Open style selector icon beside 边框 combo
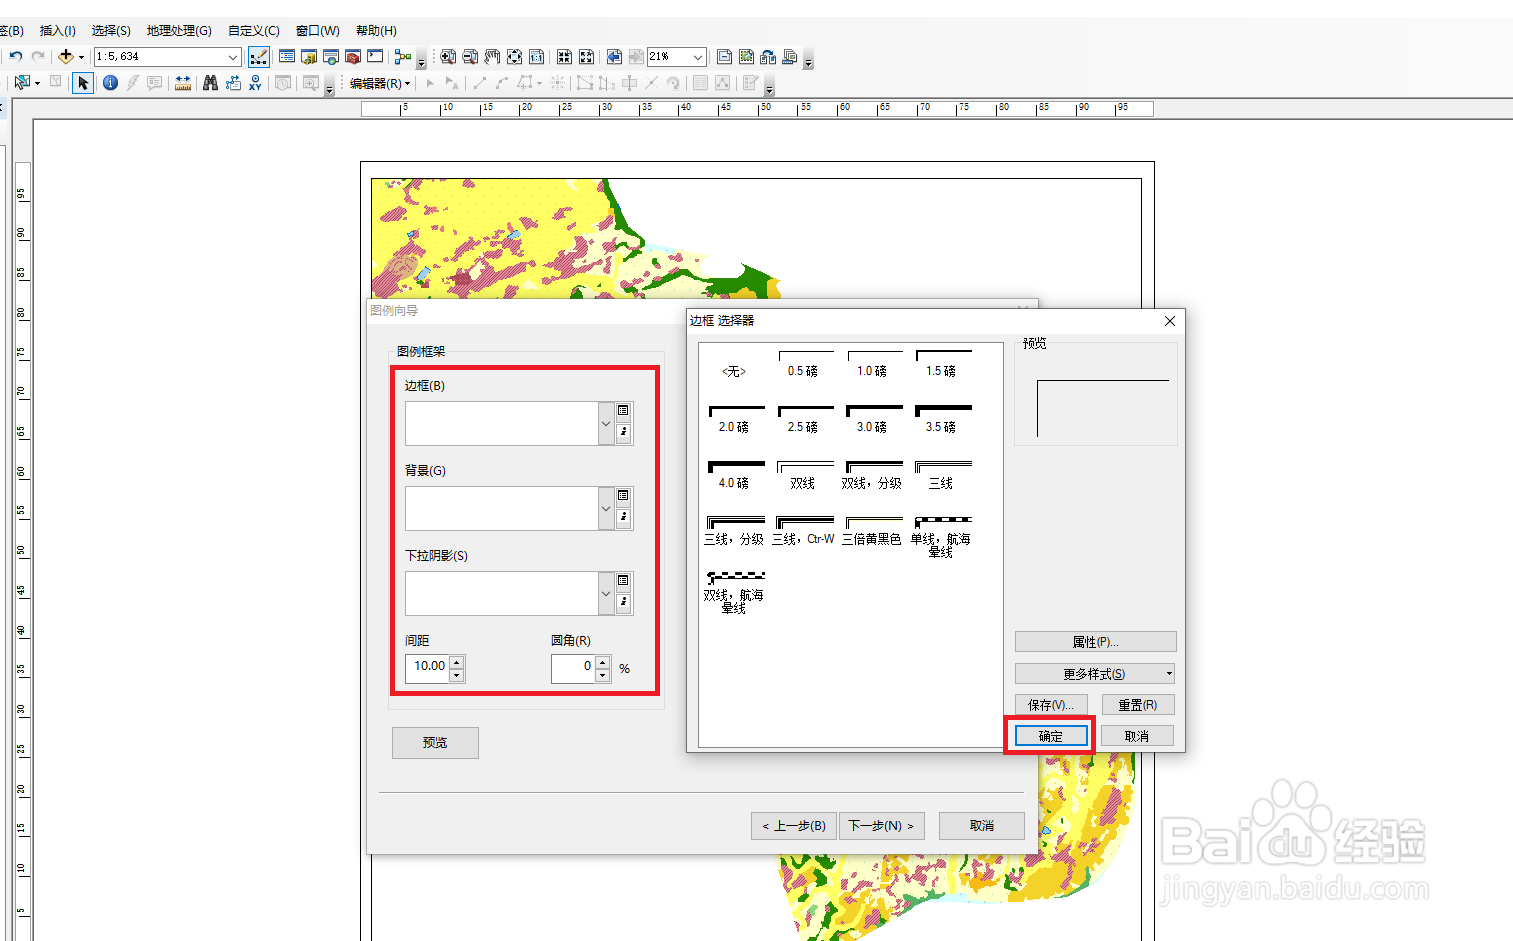Viewport: 1513px width, 941px height. click(624, 411)
